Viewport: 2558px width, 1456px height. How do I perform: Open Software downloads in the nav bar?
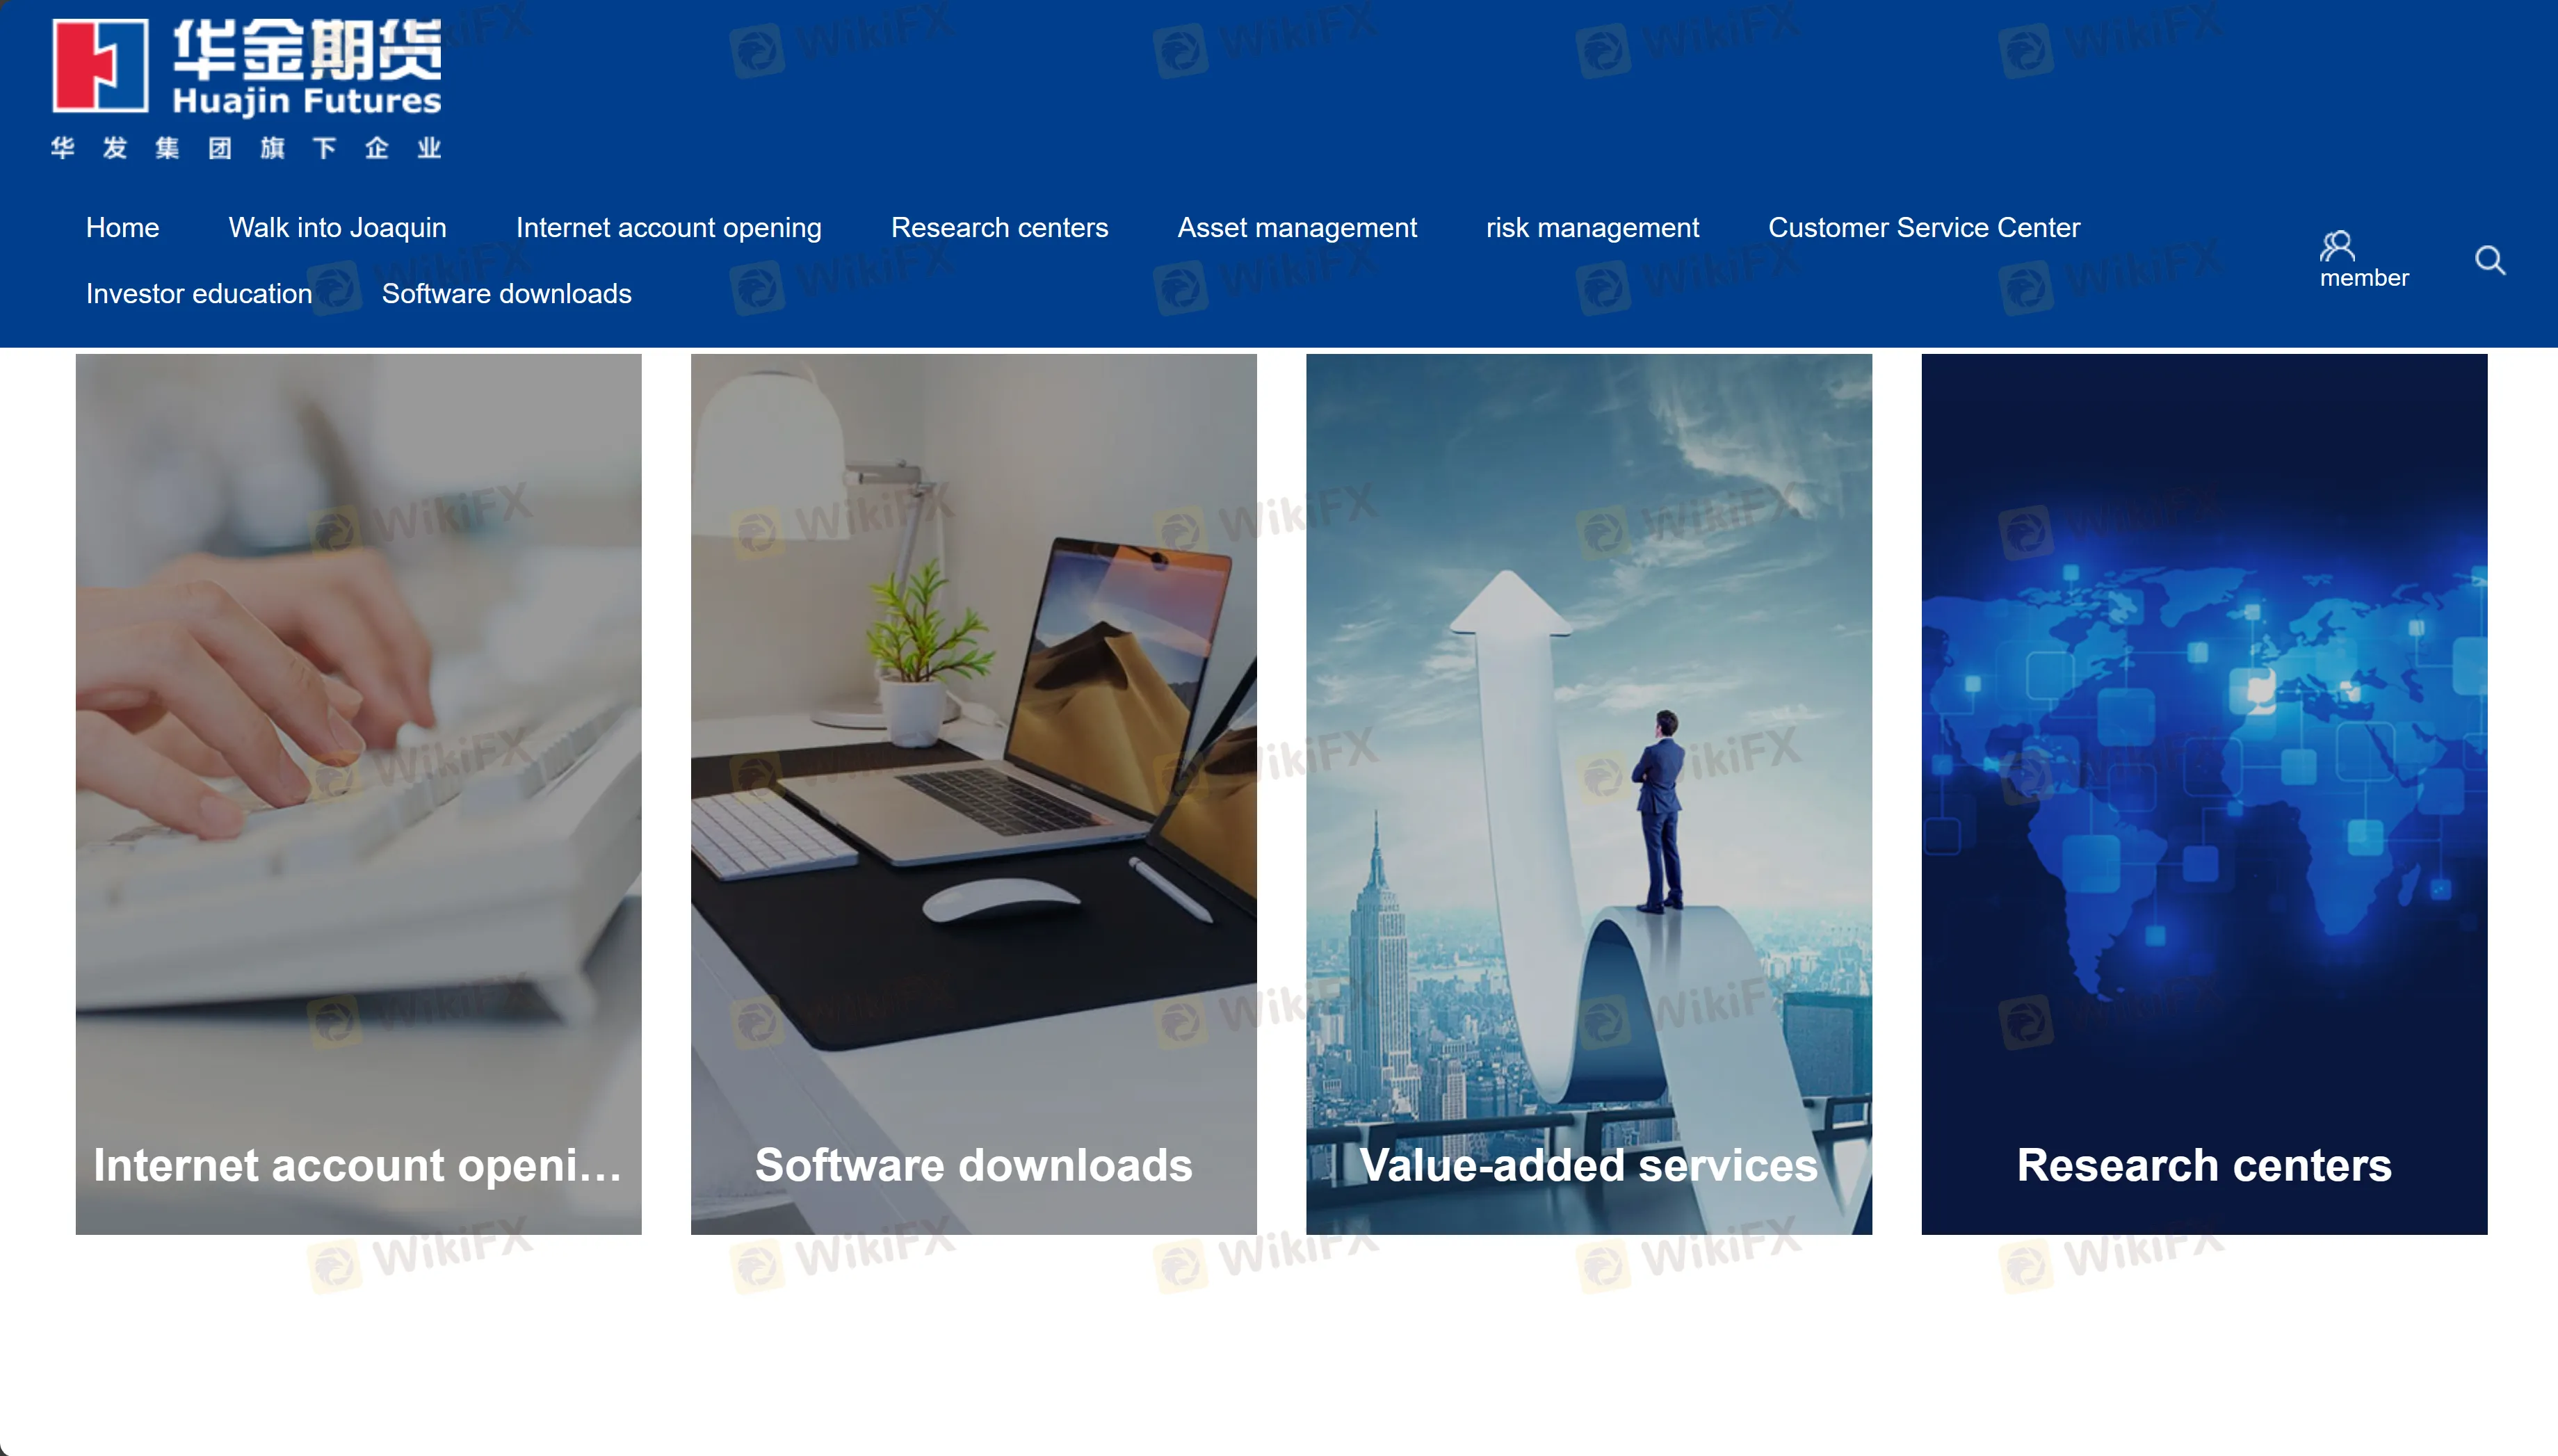506,294
